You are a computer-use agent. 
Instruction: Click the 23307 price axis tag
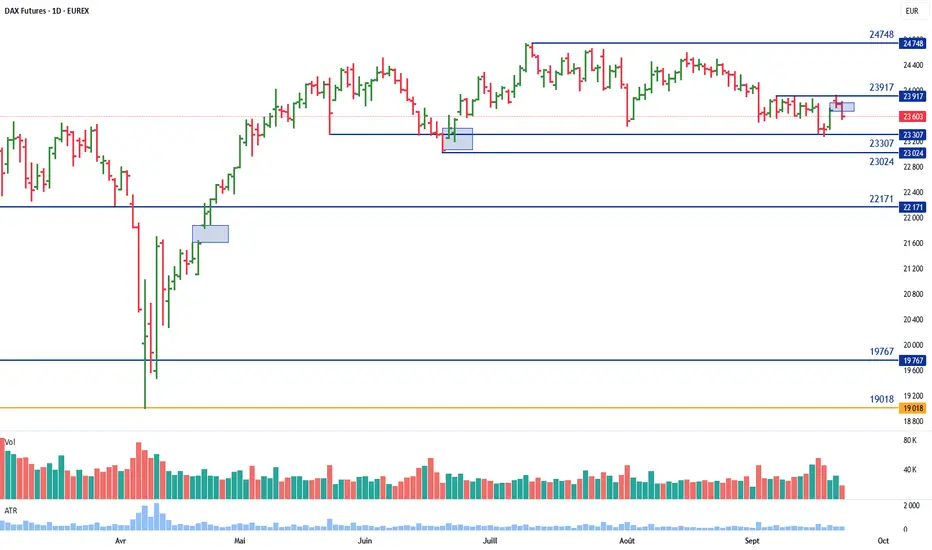tap(912, 134)
